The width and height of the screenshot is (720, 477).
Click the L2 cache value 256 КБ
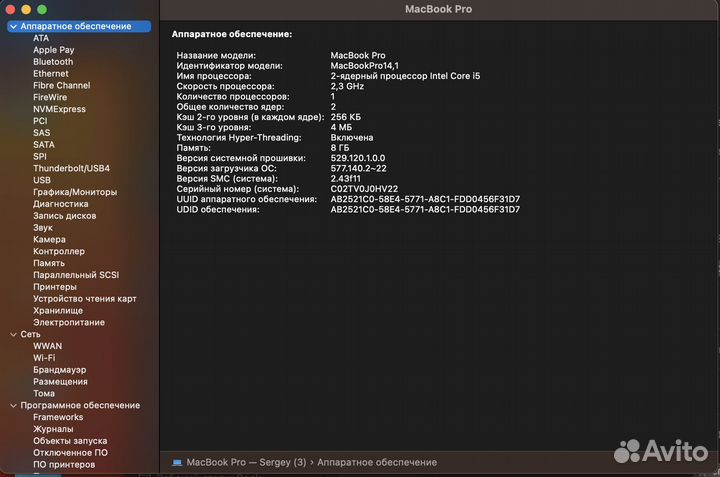345,117
